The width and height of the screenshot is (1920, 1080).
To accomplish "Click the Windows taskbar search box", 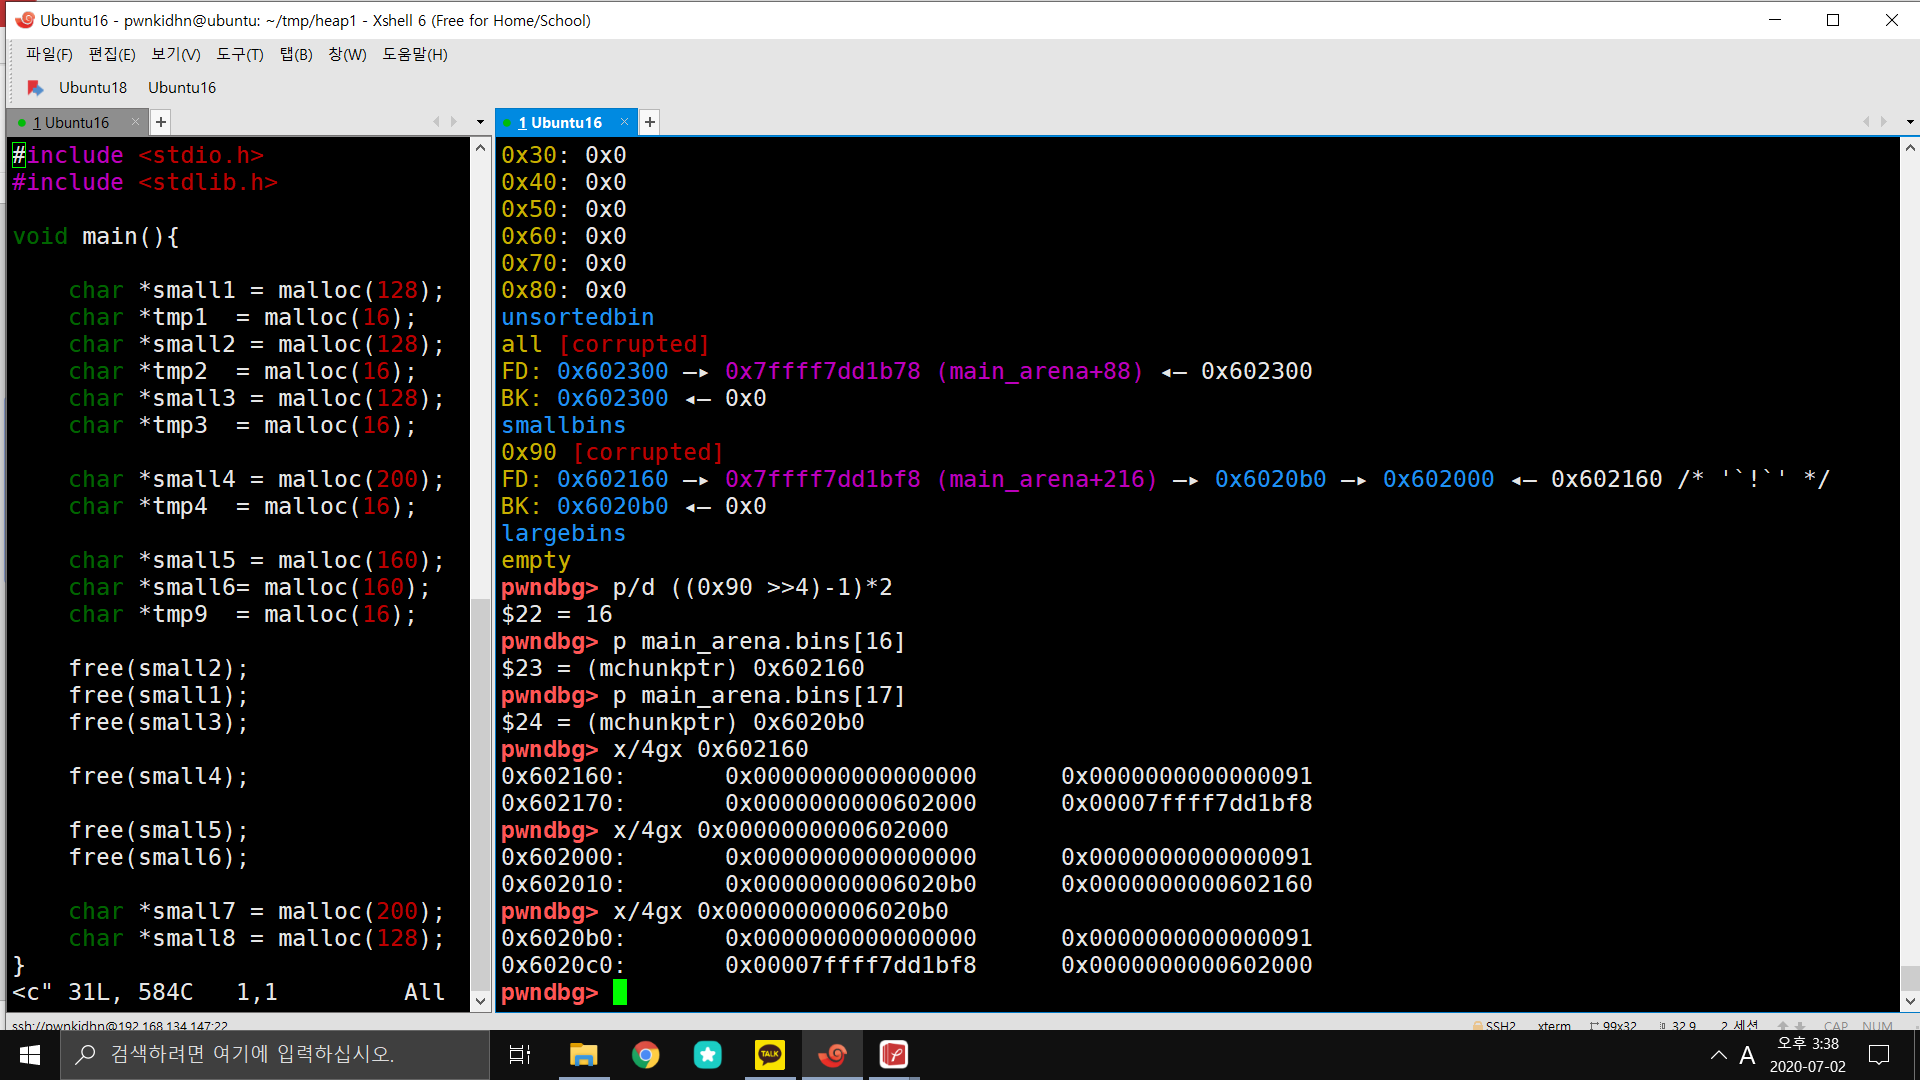I will pos(275,1055).
